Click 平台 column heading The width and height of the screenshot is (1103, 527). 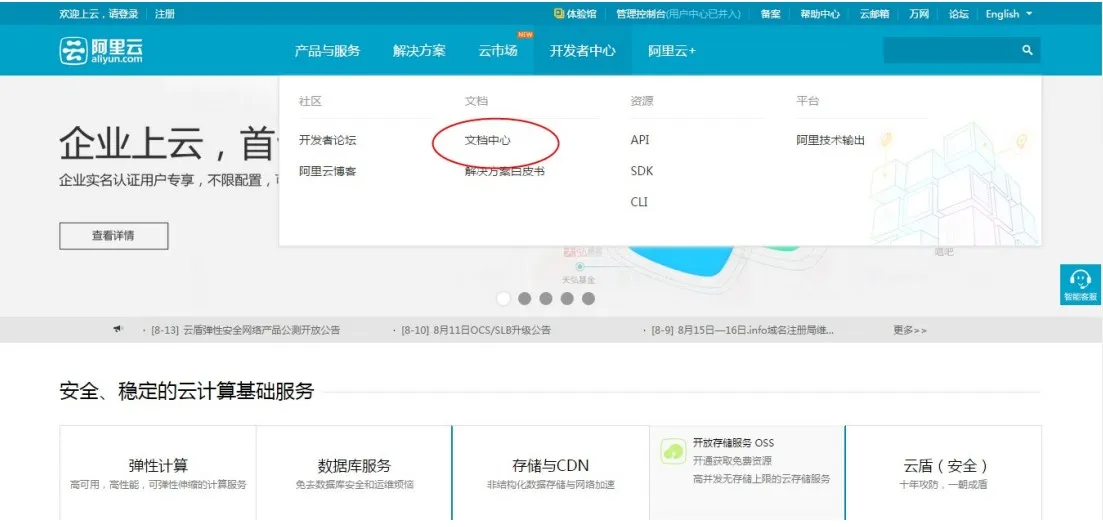point(808,101)
